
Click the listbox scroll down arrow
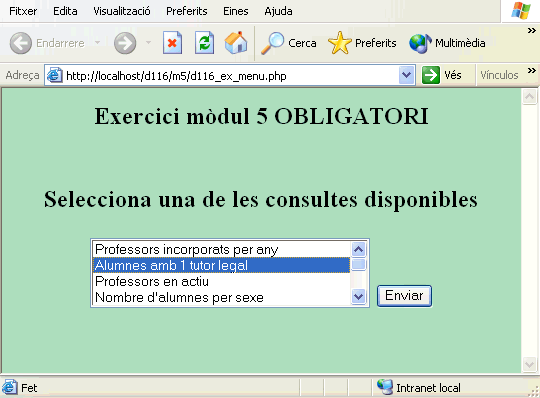[x=359, y=297]
